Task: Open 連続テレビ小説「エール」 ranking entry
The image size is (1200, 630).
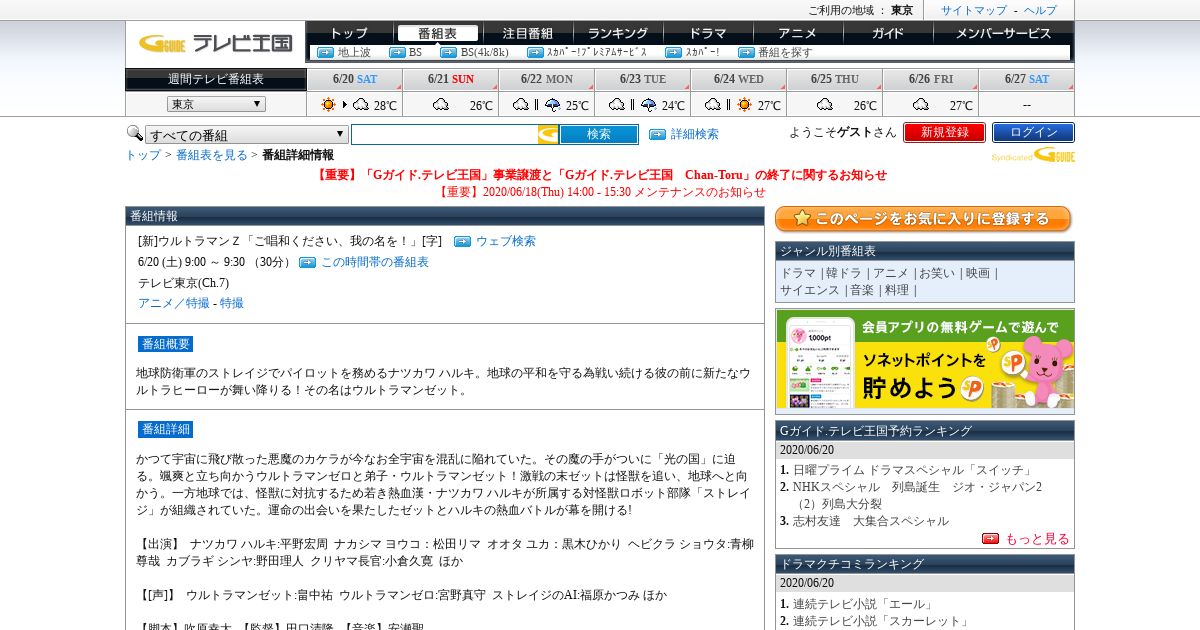Action: point(863,604)
